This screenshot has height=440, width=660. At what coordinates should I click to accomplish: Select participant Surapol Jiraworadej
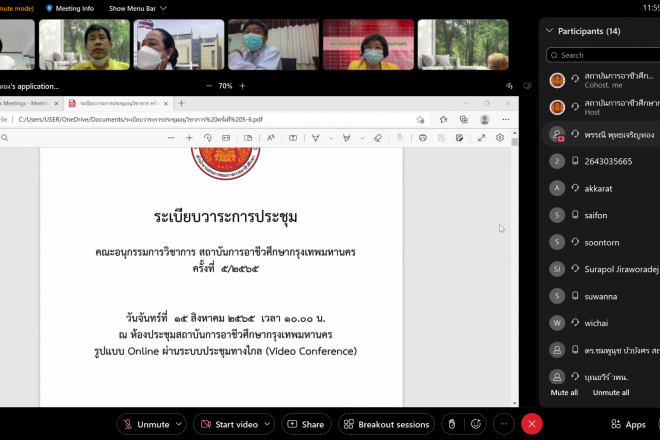tap(602, 269)
